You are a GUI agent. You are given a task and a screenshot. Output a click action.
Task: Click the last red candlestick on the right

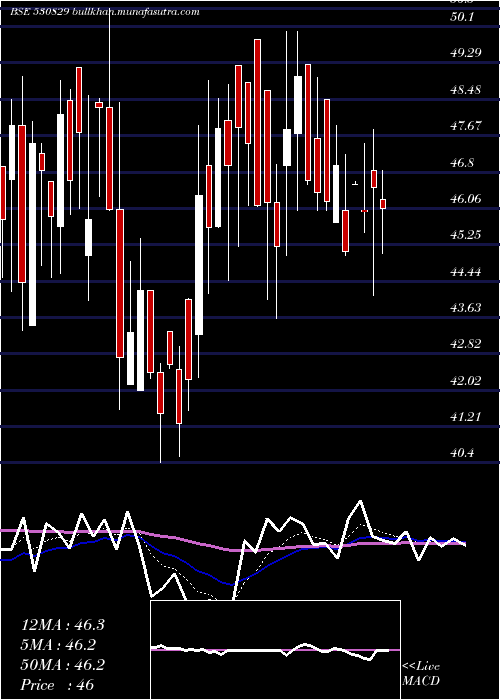(x=383, y=204)
